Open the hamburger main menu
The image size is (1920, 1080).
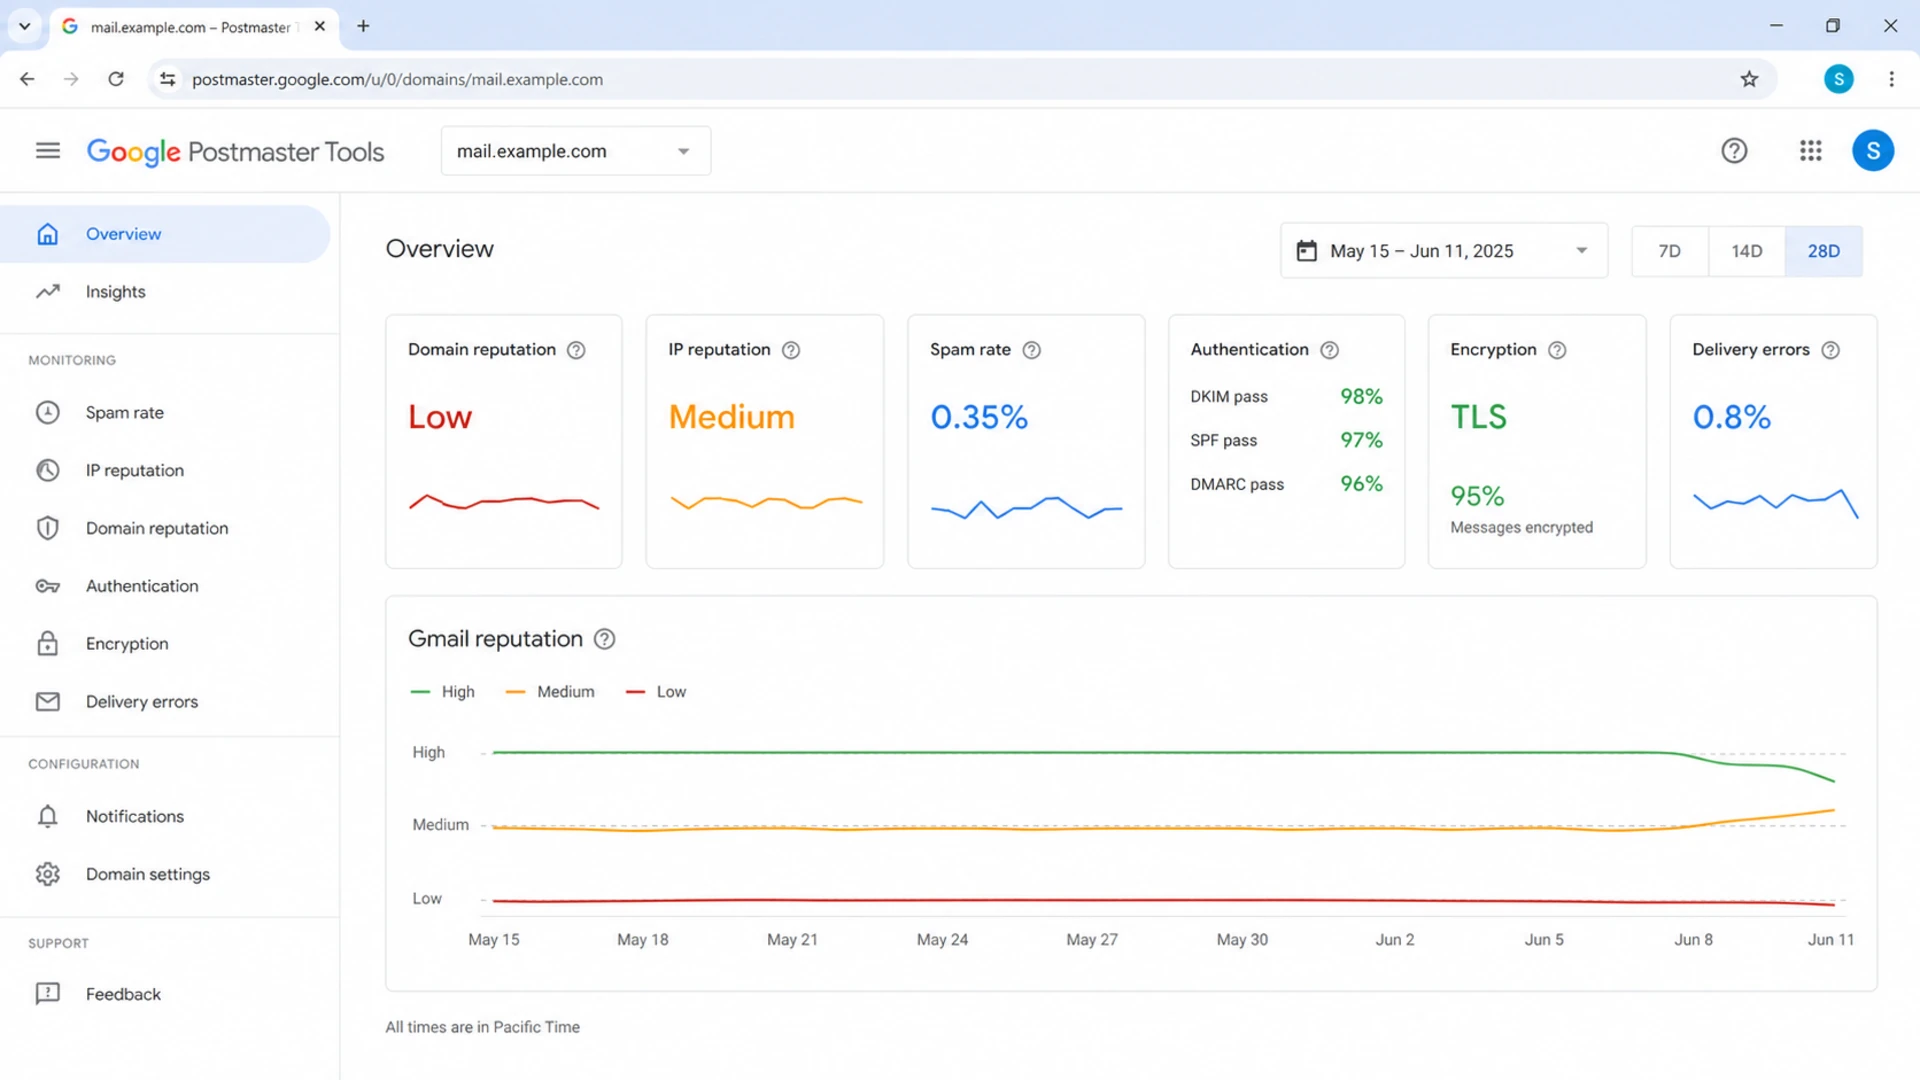pyautogui.click(x=48, y=151)
